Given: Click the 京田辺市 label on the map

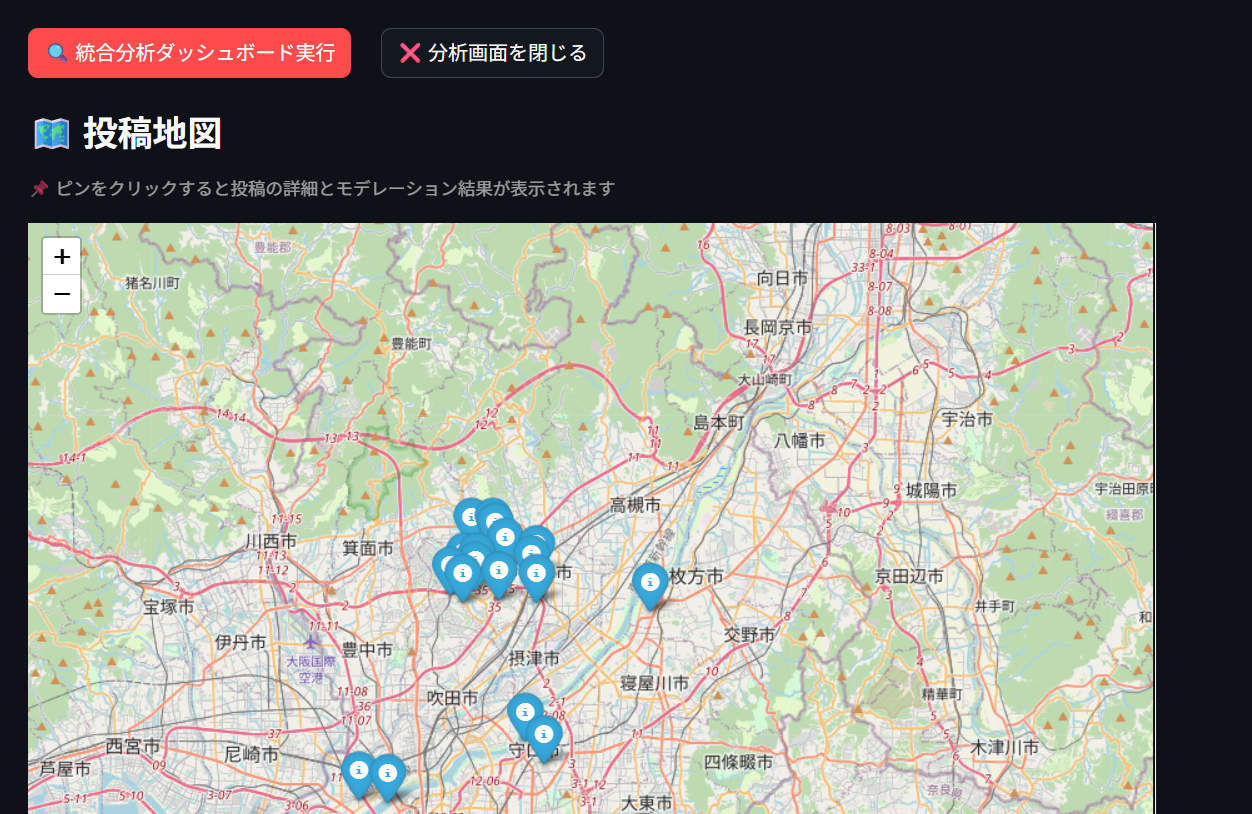Looking at the screenshot, I should [x=909, y=576].
